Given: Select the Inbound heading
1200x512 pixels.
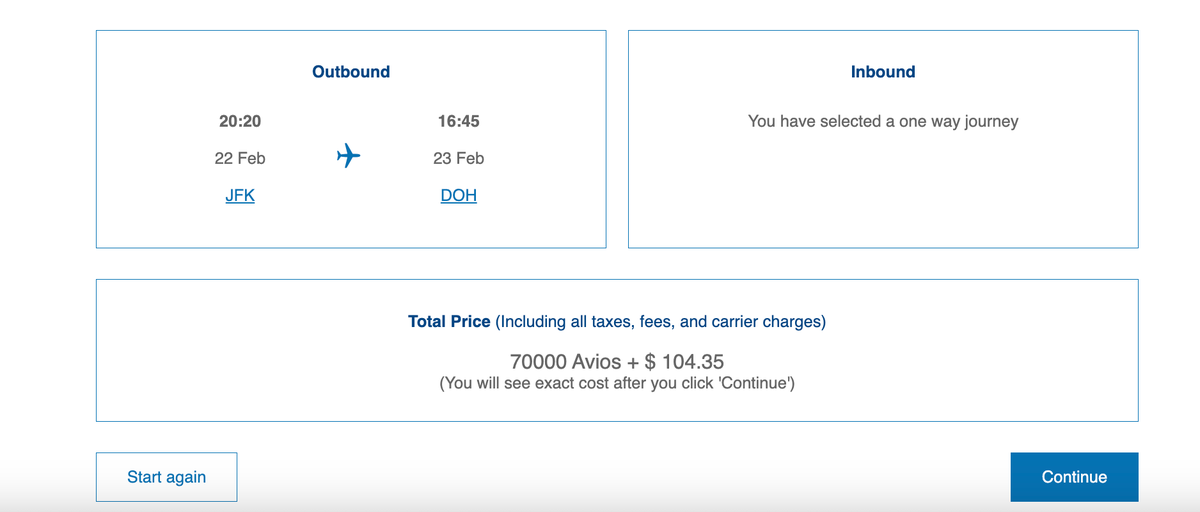Looking at the screenshot, I should pos(883,72).
